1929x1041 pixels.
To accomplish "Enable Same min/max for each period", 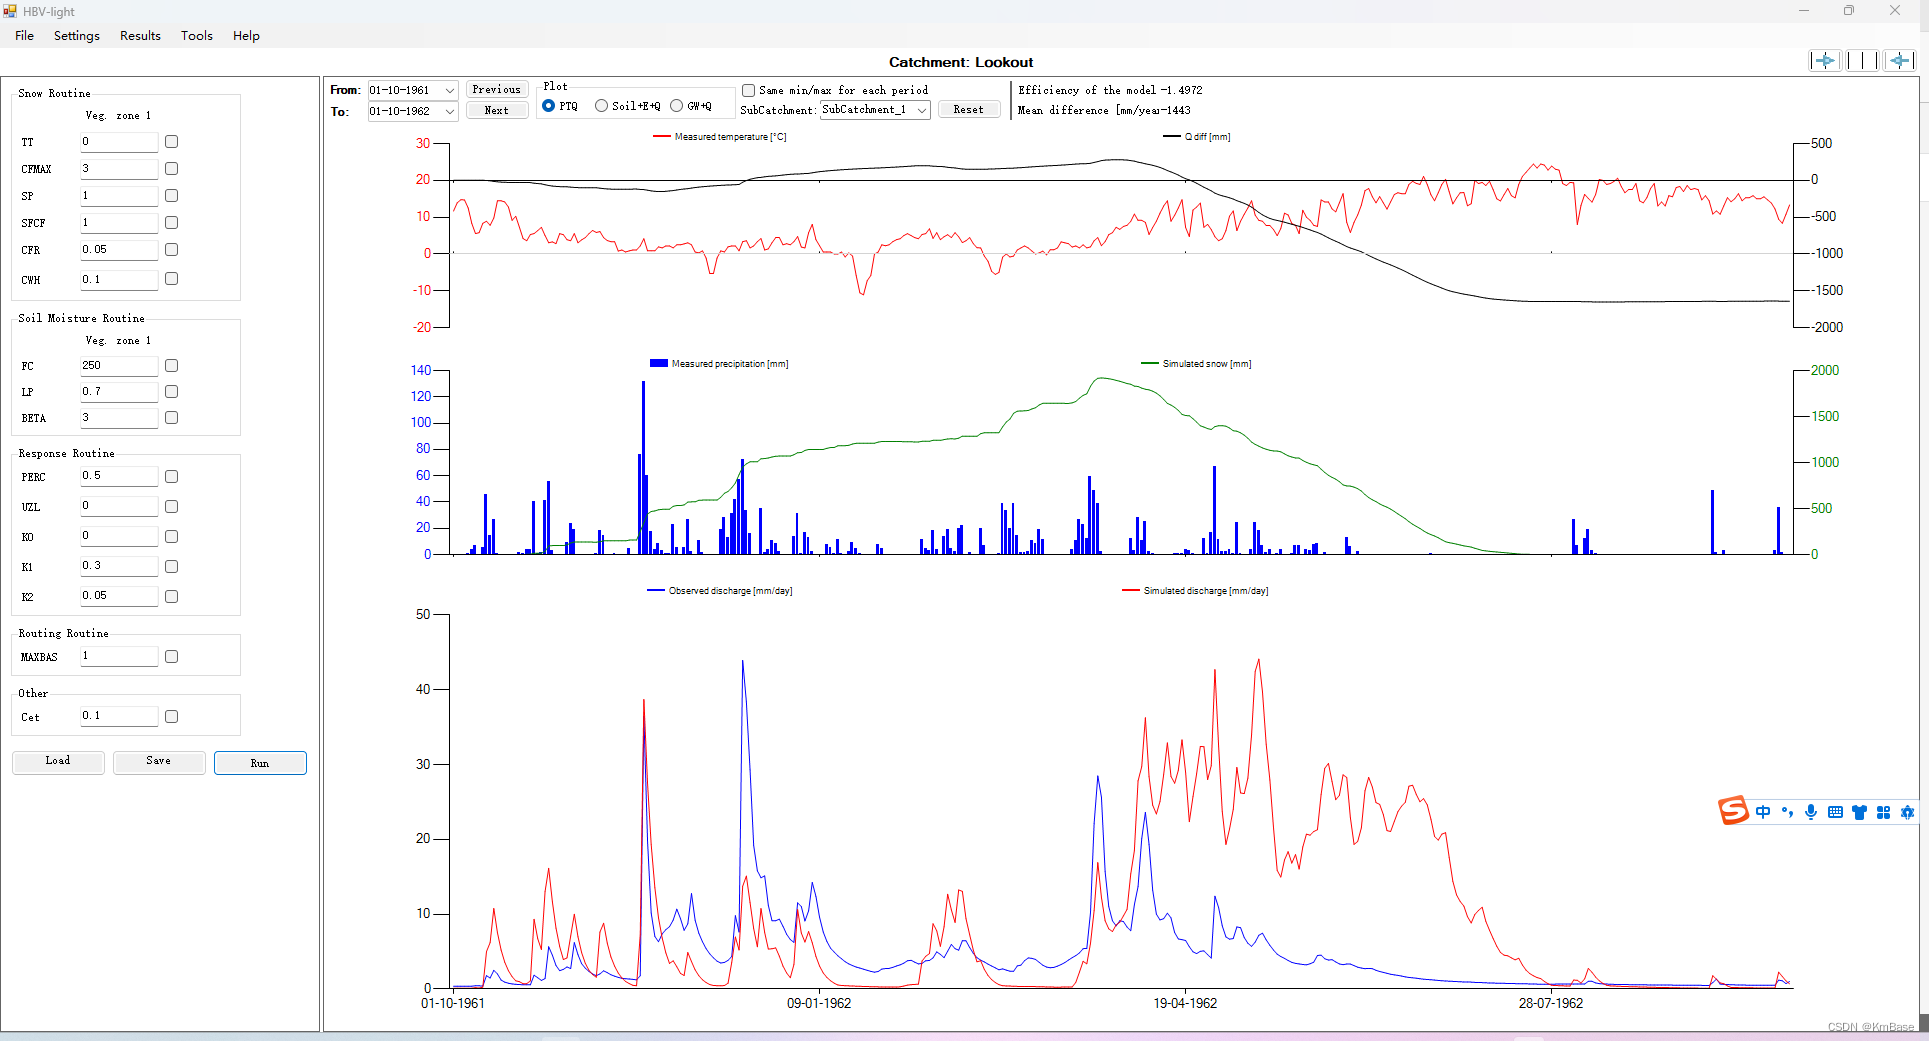I will (748, 90).
